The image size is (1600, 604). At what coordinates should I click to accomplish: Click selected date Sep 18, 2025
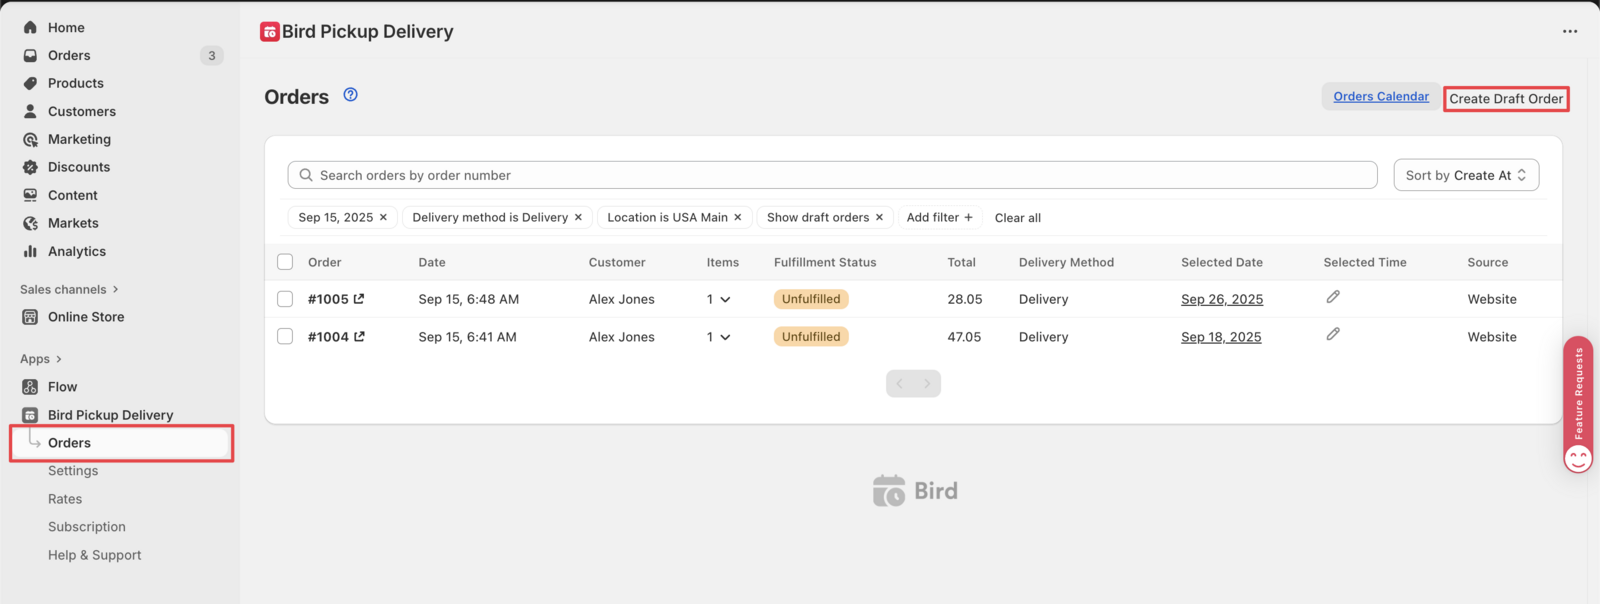[x=1221, y=337]
